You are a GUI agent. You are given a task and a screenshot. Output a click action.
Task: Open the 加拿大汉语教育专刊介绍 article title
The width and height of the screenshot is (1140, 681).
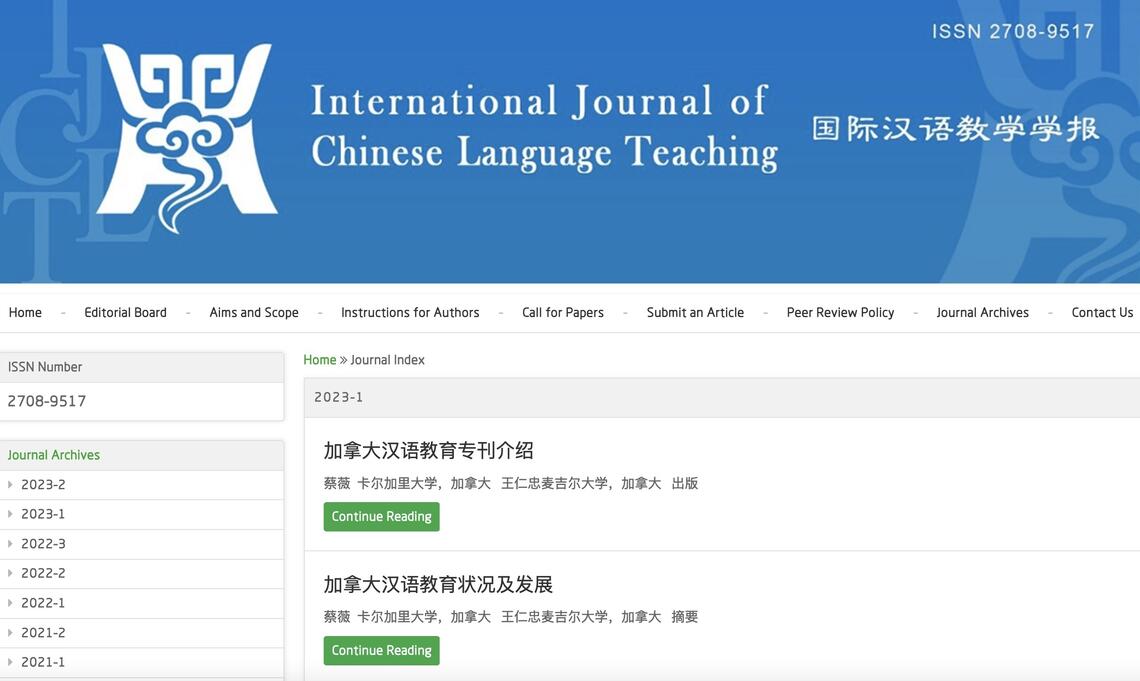click(x=428, y=451)
